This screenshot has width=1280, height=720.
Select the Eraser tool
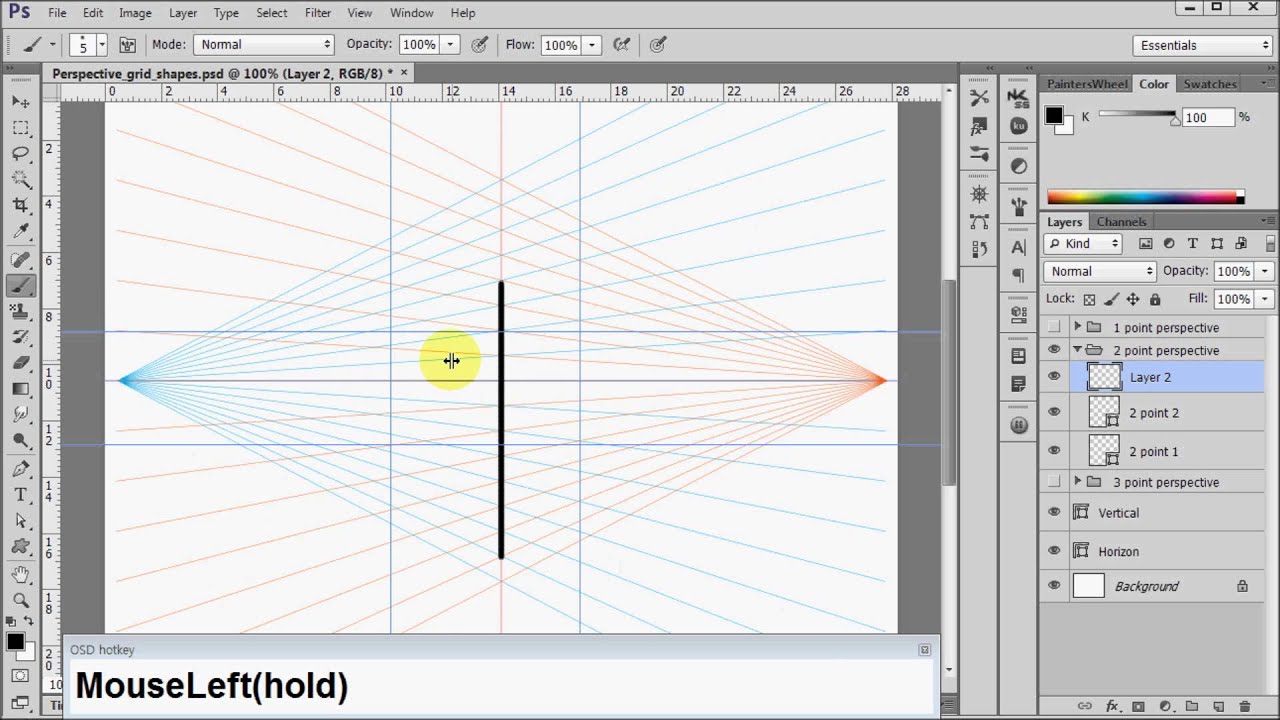coord(20,363)
